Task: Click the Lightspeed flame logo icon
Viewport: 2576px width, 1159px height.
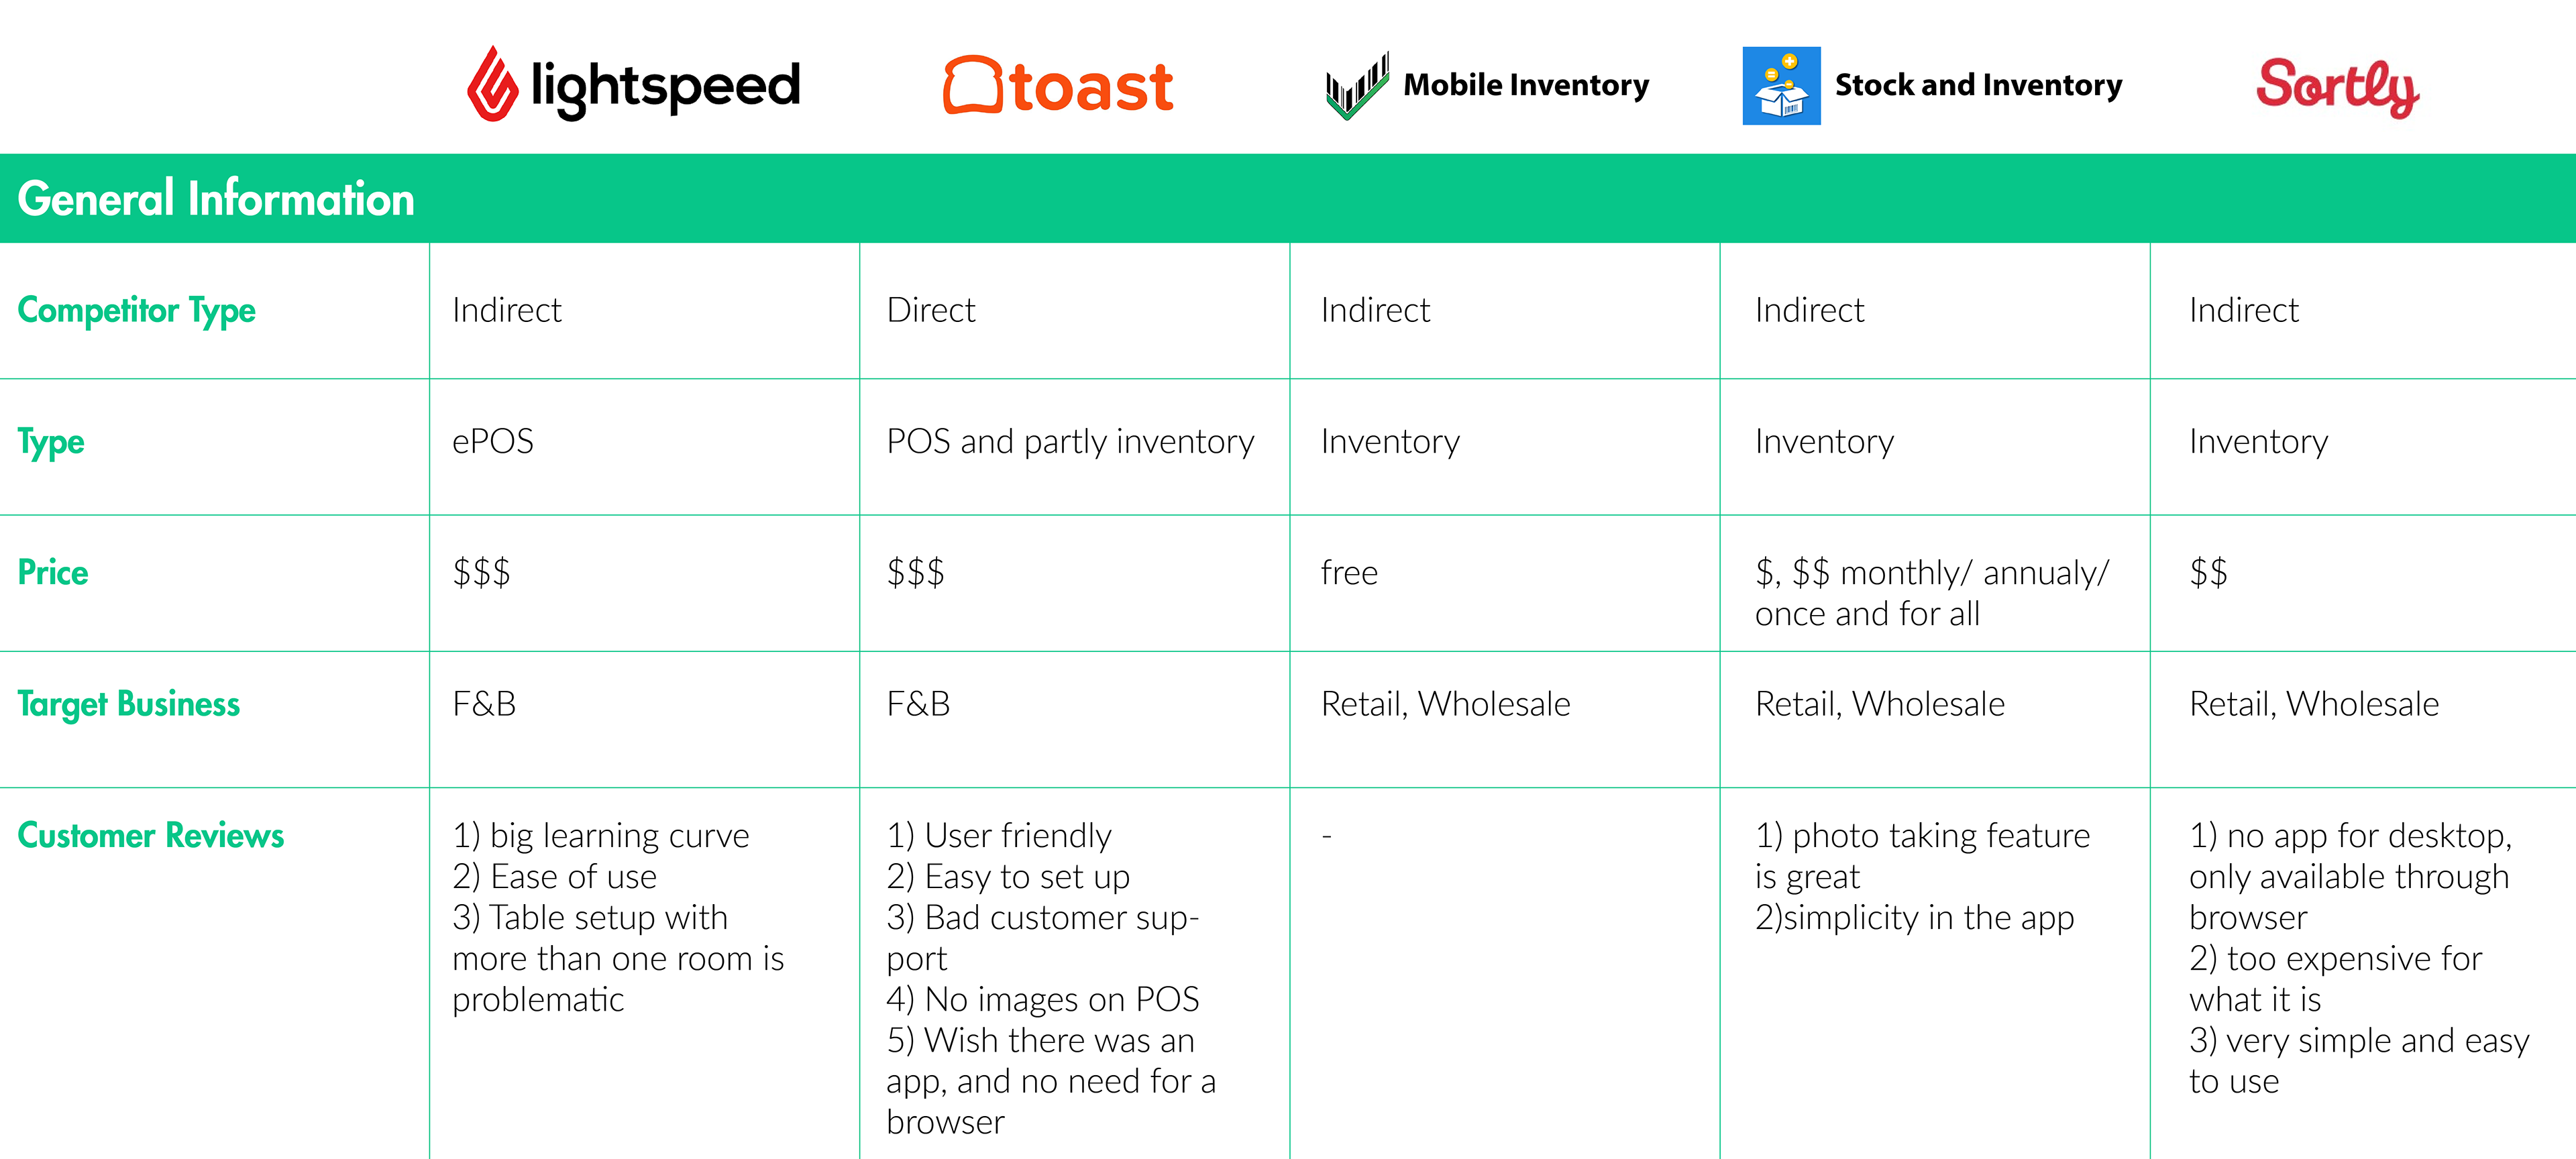Action: pyautogui.click(x=493, y=84)
